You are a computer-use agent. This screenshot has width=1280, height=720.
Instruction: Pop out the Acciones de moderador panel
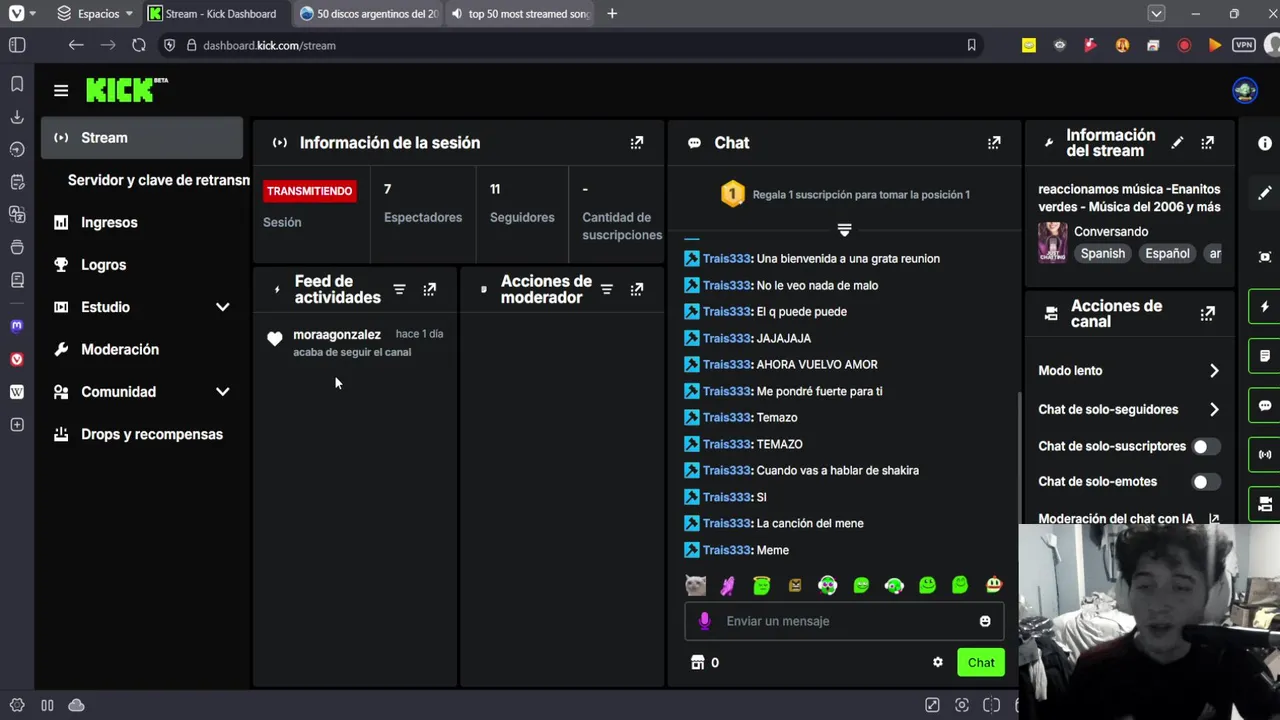pyautogui.click(x=637, y=290)
